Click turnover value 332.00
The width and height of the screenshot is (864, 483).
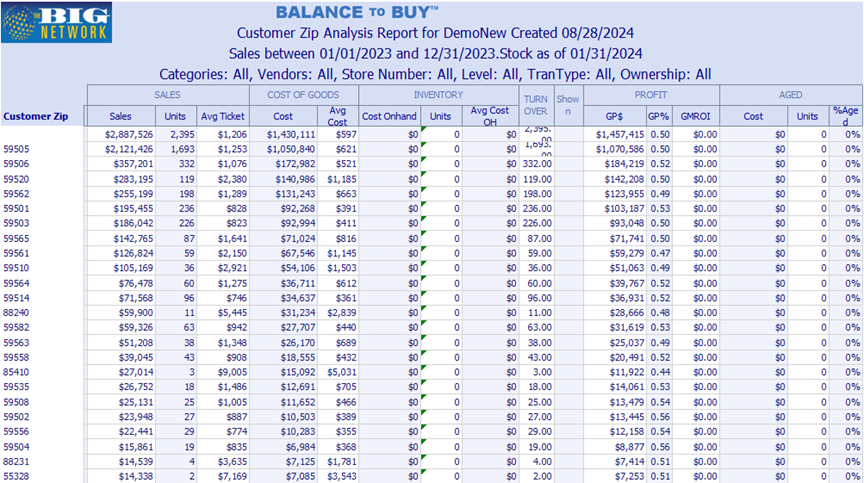pyautogui.click(x=537, y=164)
